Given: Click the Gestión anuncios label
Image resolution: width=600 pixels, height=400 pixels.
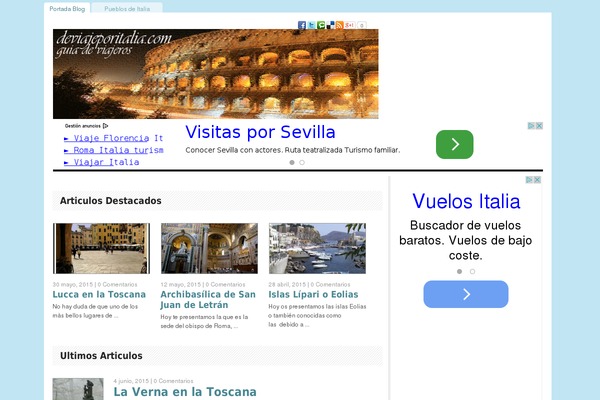Looking at the screenshot, I should pos(83,126).
